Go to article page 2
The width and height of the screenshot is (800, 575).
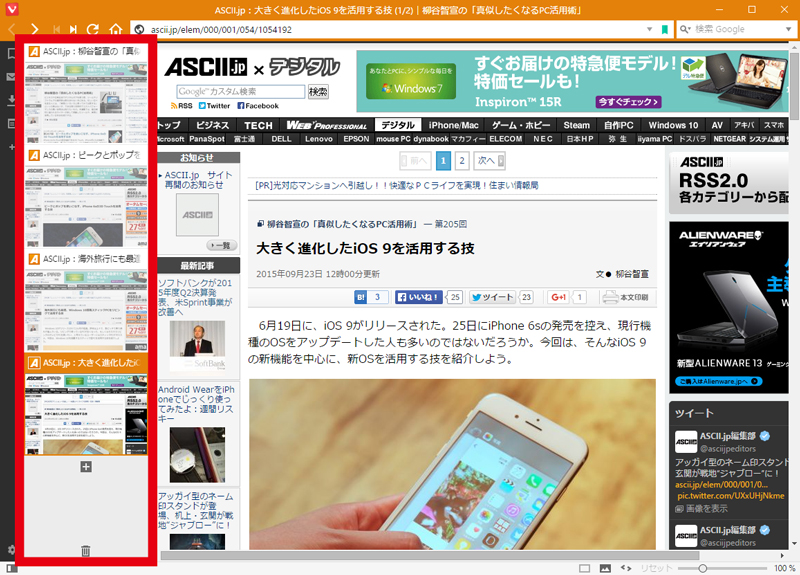tap(462, 161)
